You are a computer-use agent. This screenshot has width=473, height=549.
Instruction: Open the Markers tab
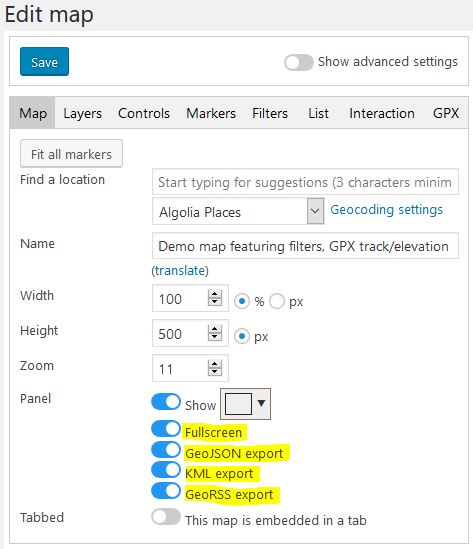[211, 113]
